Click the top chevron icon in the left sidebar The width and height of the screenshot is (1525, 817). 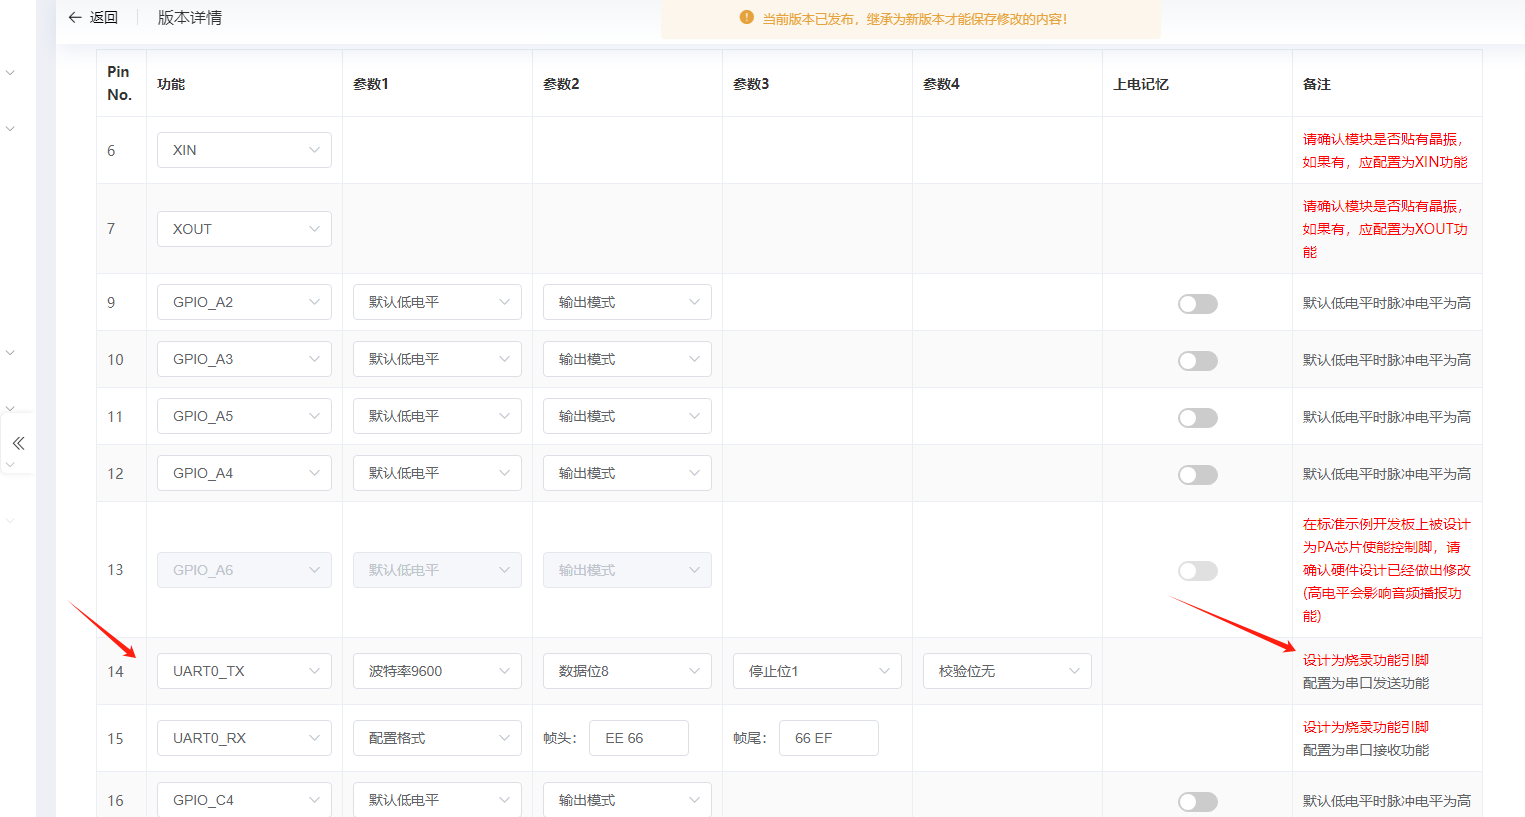[x=9, y=72]
